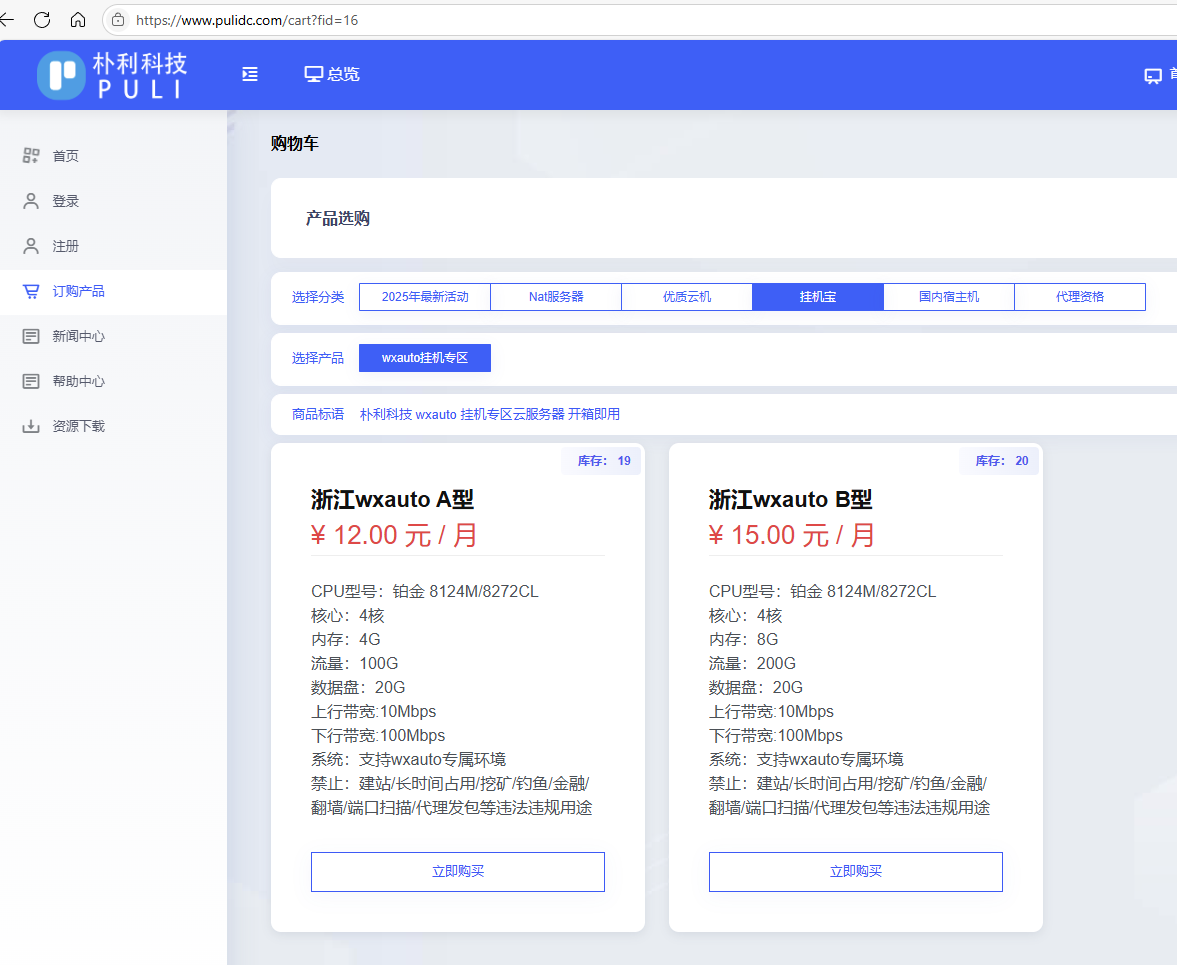Click the browser back arrow

(x=7, y=20)
